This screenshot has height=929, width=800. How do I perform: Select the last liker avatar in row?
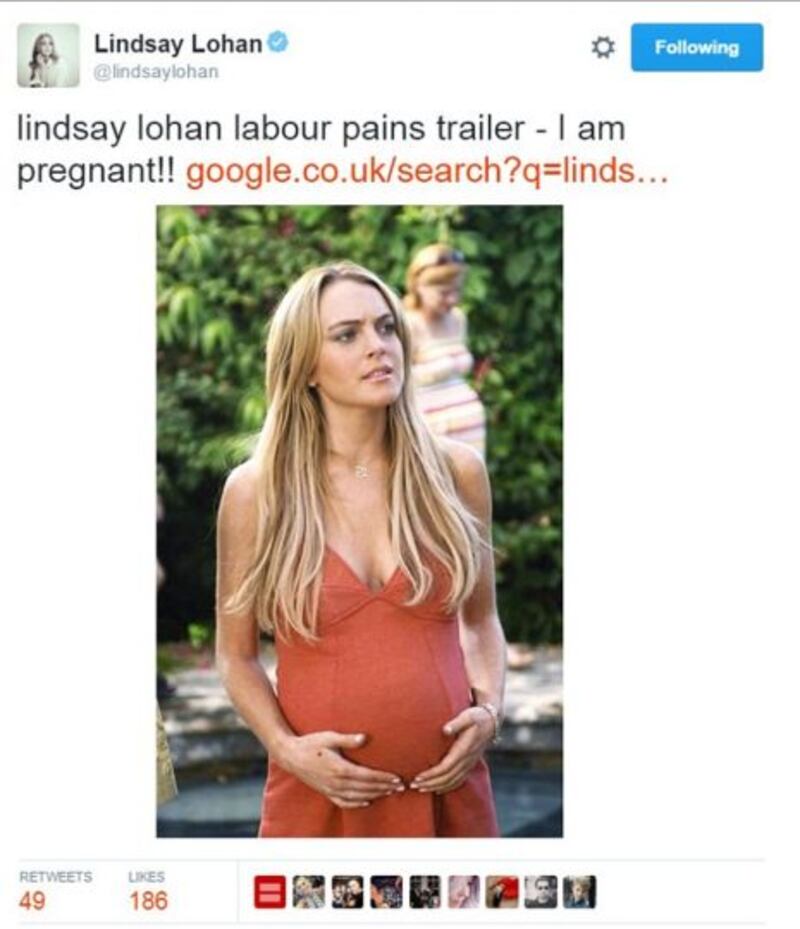coord(579,892)
